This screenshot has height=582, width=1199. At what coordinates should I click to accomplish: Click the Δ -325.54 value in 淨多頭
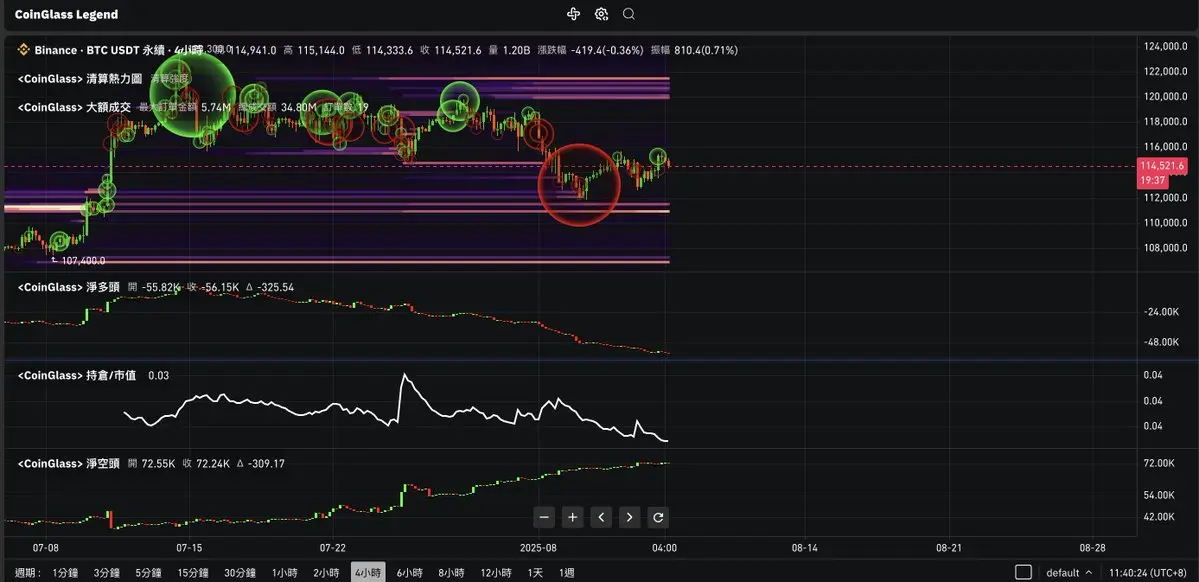[x=269, y=288]
